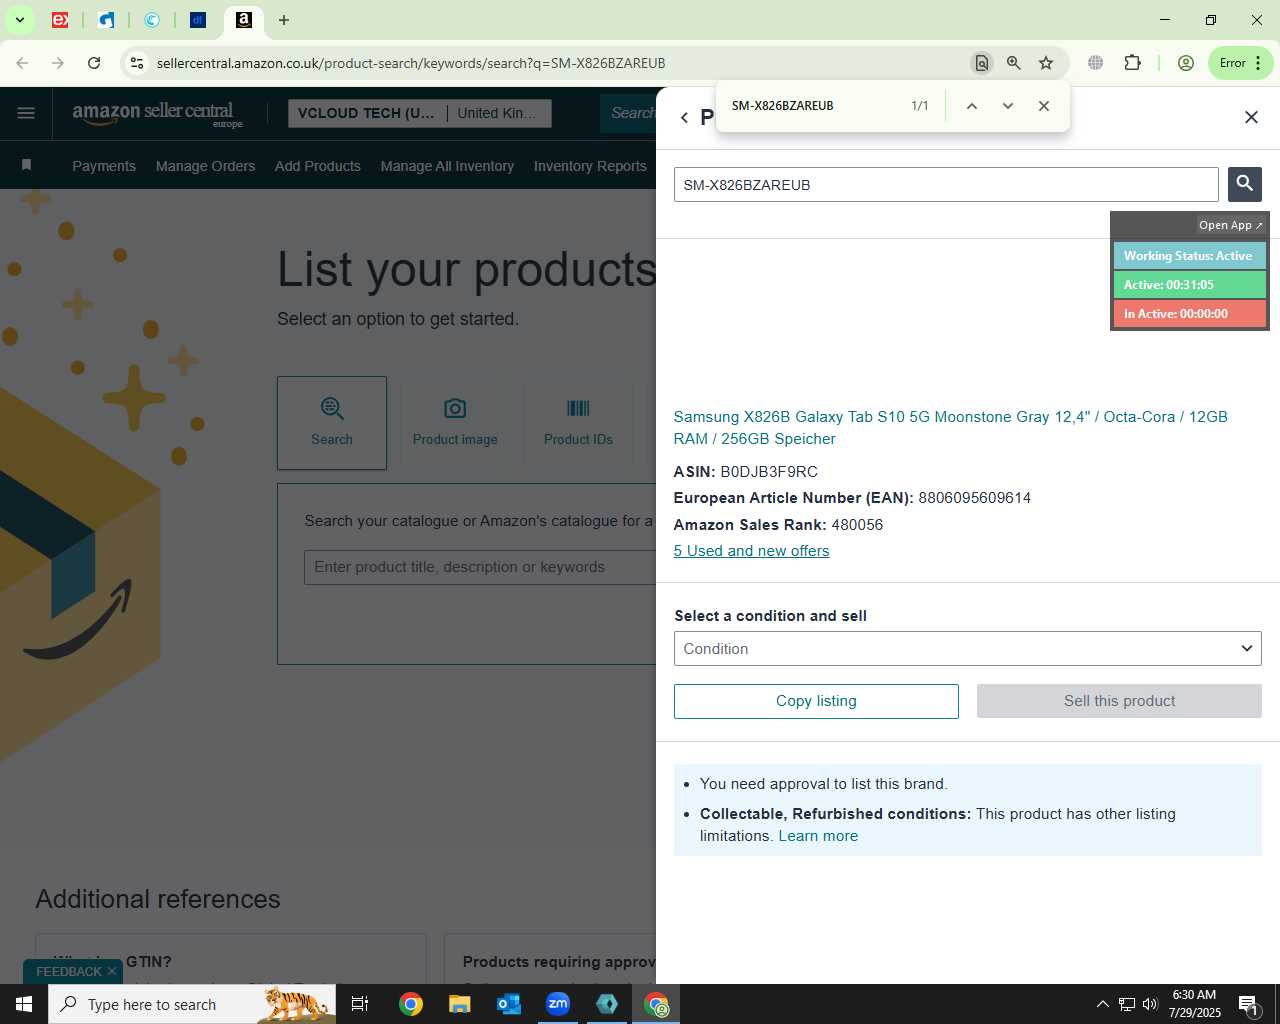Click the Sell this product button
This screenshot has width=1280, height=1024.
[1119, 701]
